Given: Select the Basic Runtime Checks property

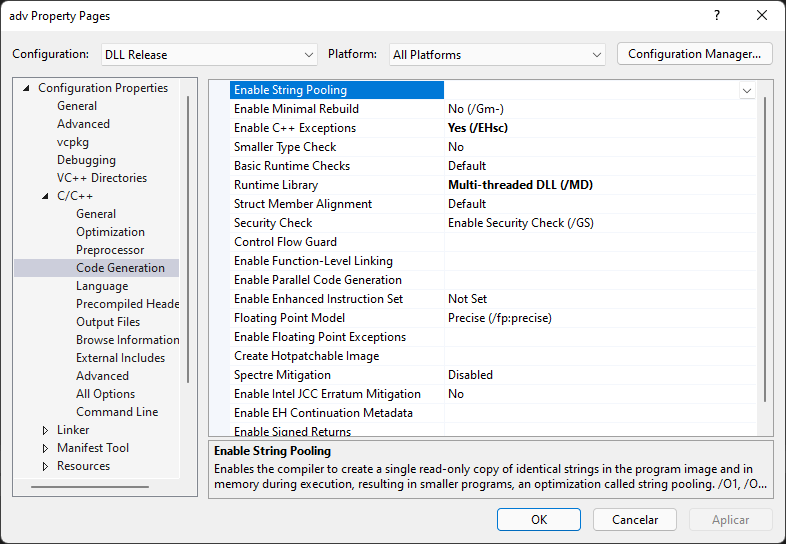Looking at the screenshot, I should (x=292, y=166).
